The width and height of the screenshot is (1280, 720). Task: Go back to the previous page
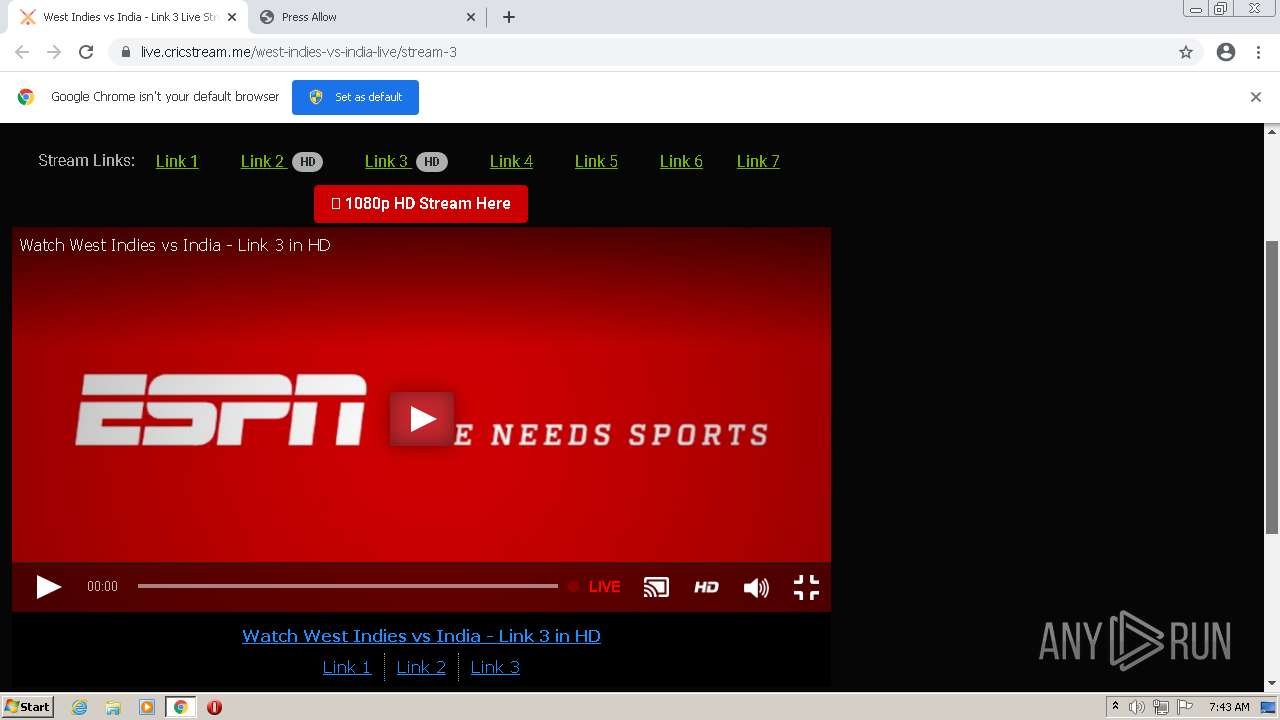coord(22,52)
